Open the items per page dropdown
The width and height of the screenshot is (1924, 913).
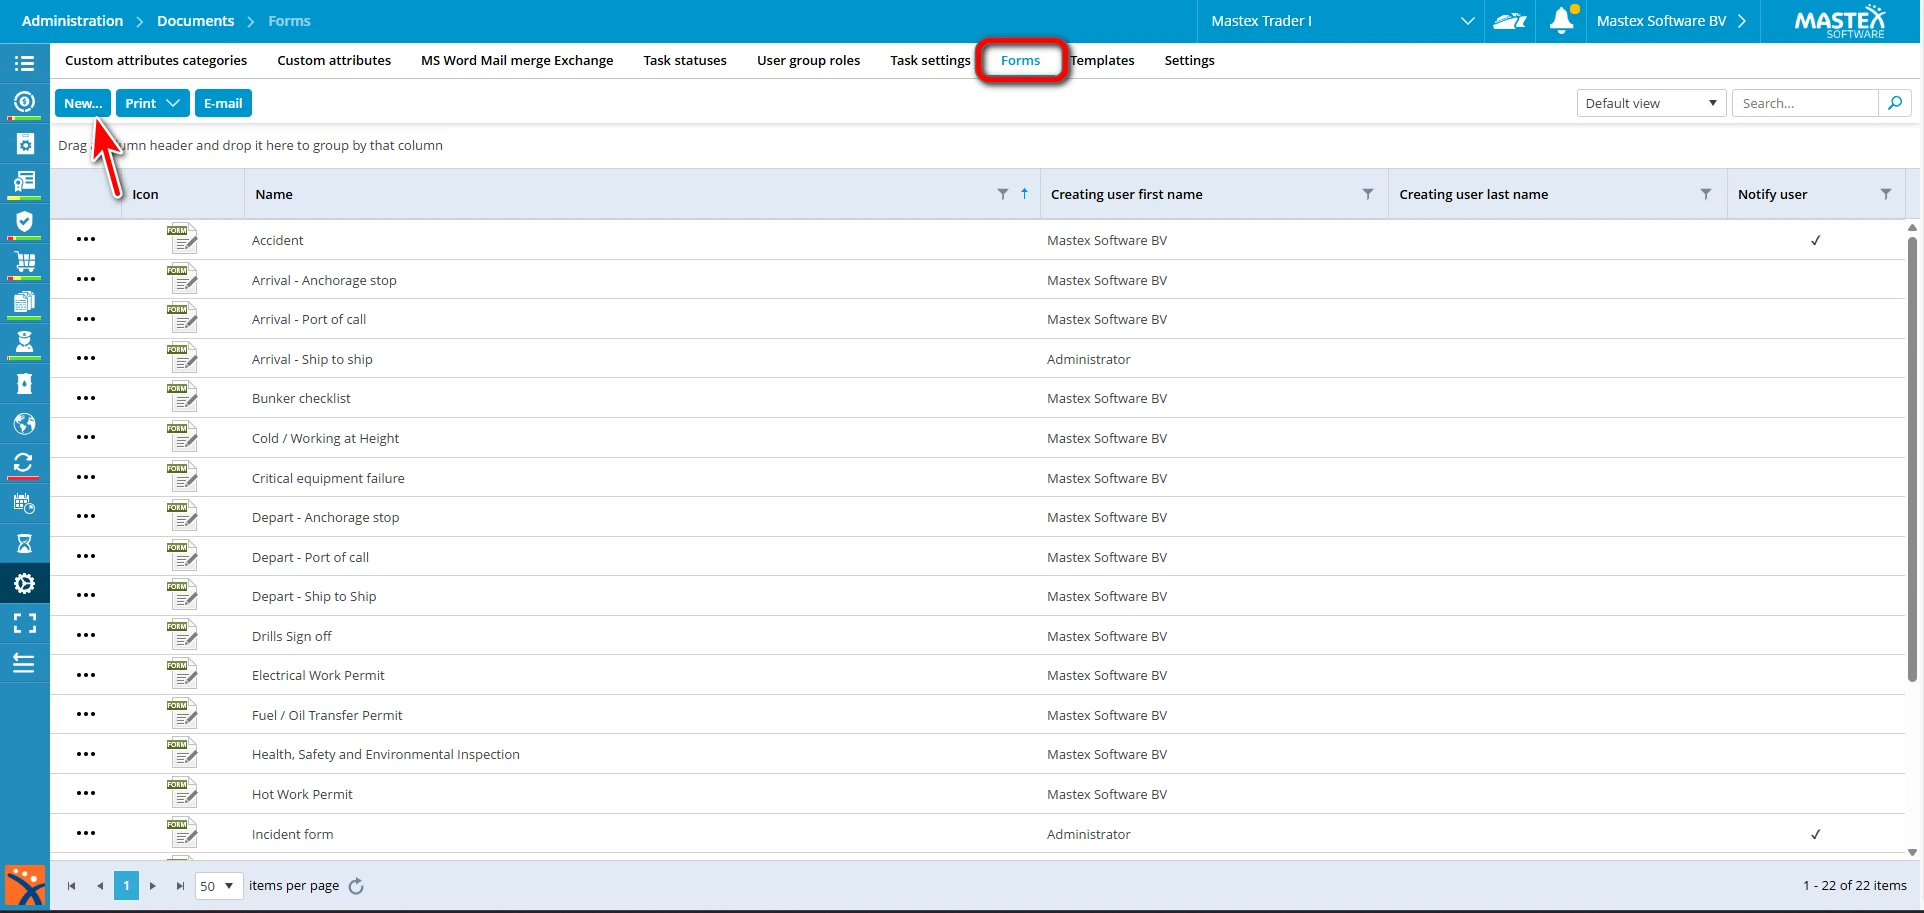pyautogui.click(x=218, y=886)
